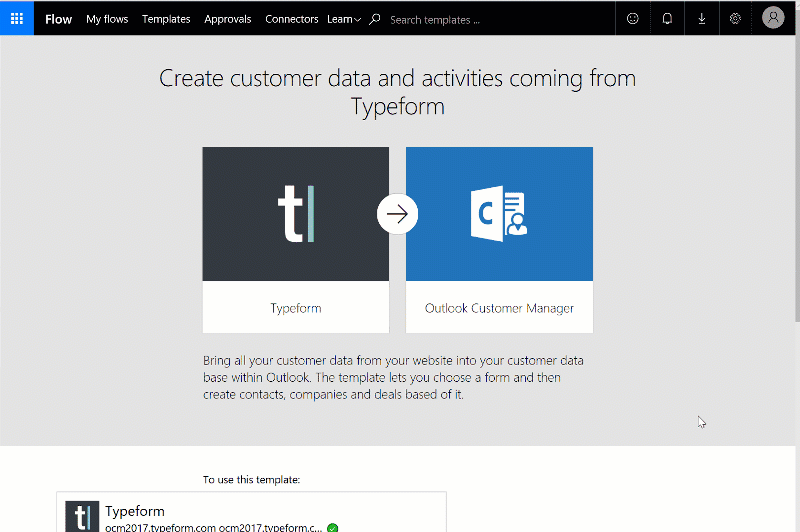This screenshot has height=532, width=800.
Task: Open the user account avatar
Action: [x=773, y=17]
